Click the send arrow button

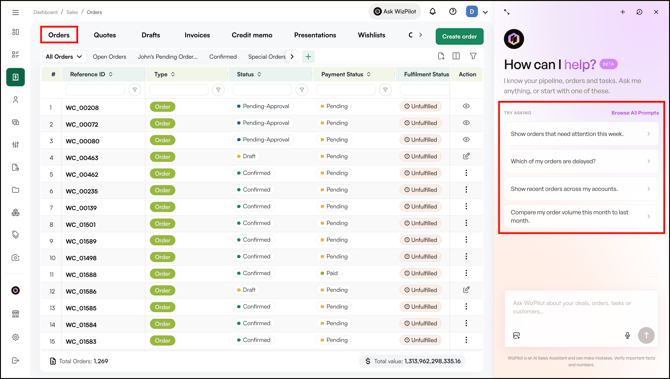coord(646,335)
